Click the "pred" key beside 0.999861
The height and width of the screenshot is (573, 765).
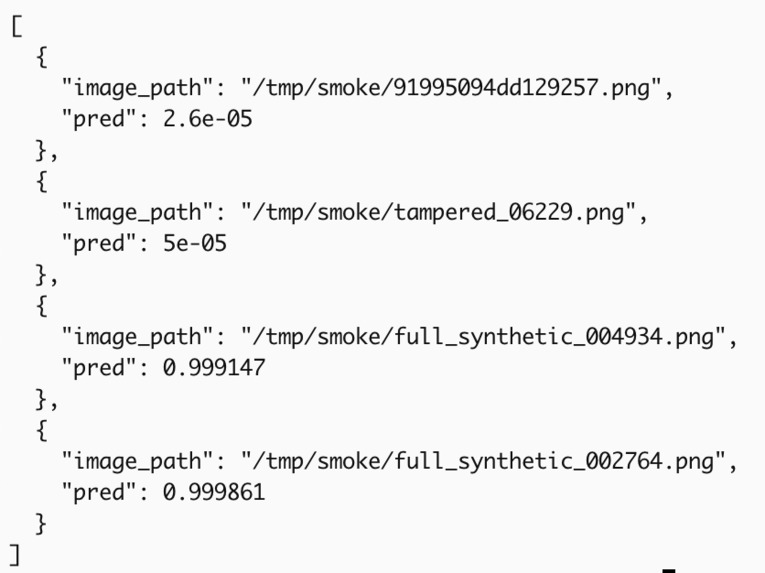[99, 493]
